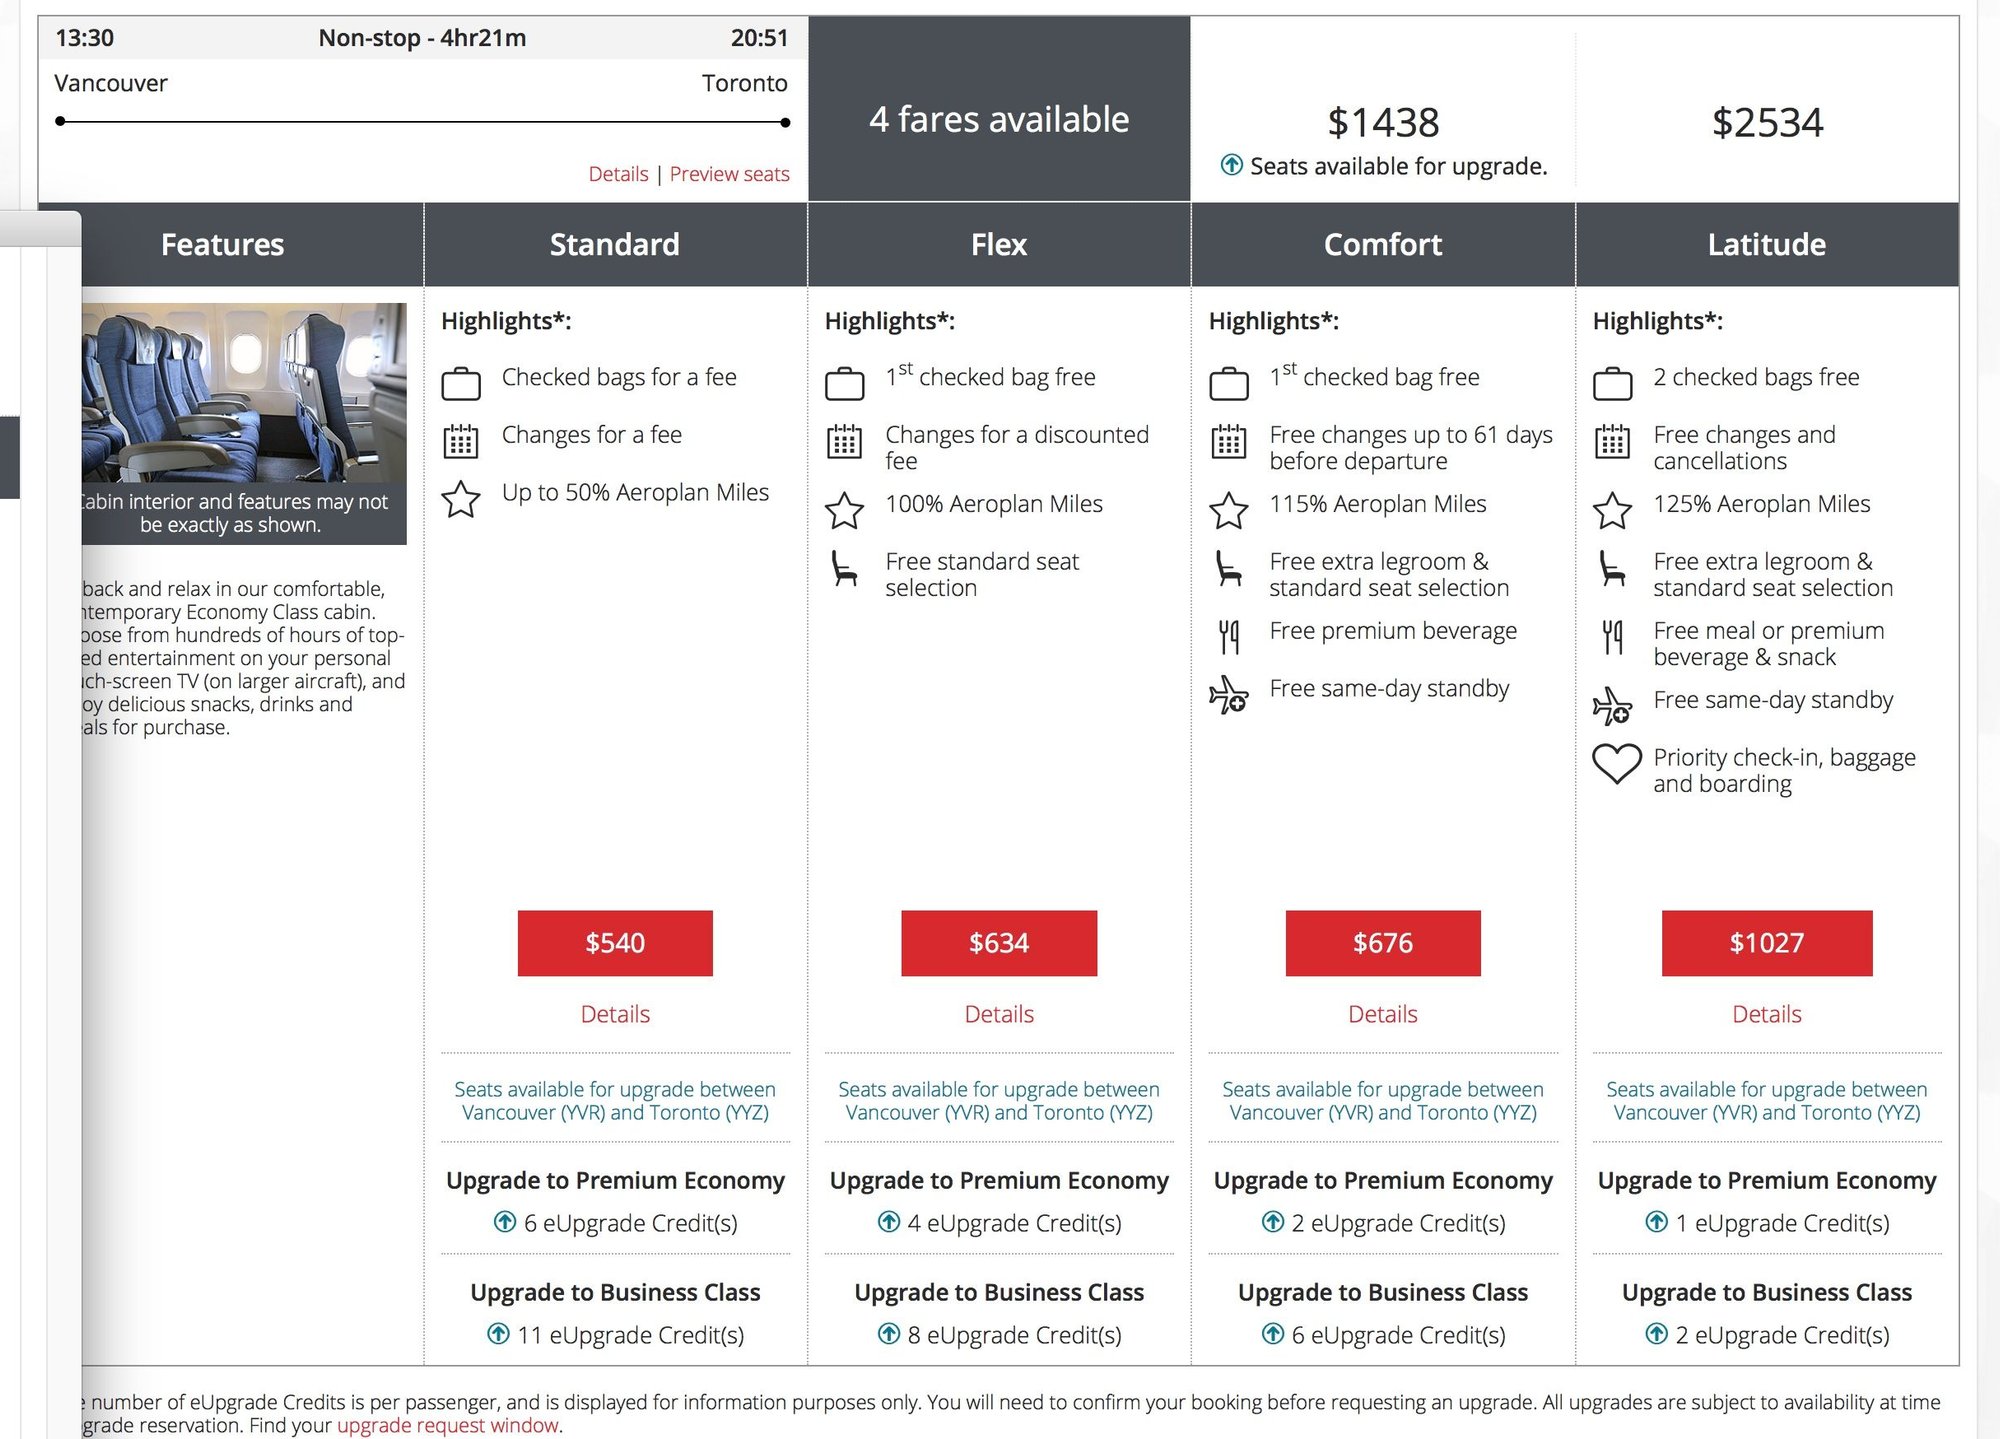Viewport: 2000px width, 1439px height.
Task: Open the upgrade request window link
Action: point(447,1425)
